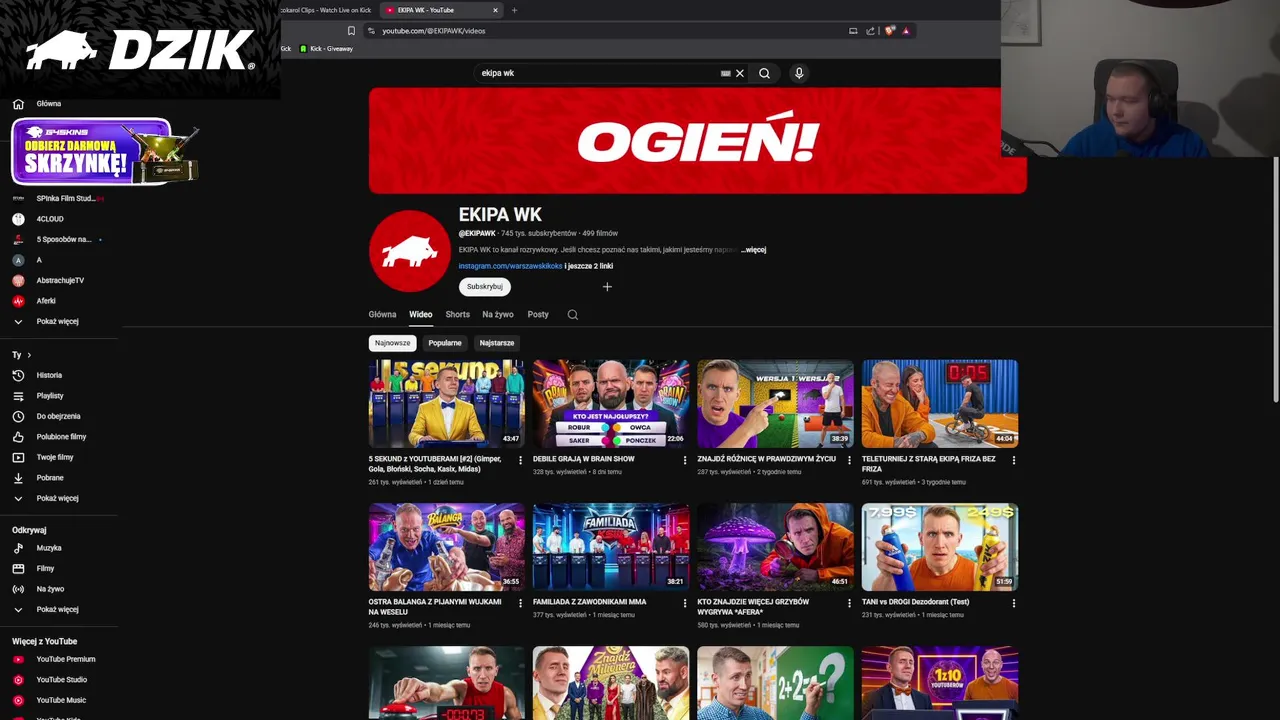The height and width of the screenshot is (720, 1280).
Task: Open YouTube Premium in the sidebar
Action: (x=65, y=659)
